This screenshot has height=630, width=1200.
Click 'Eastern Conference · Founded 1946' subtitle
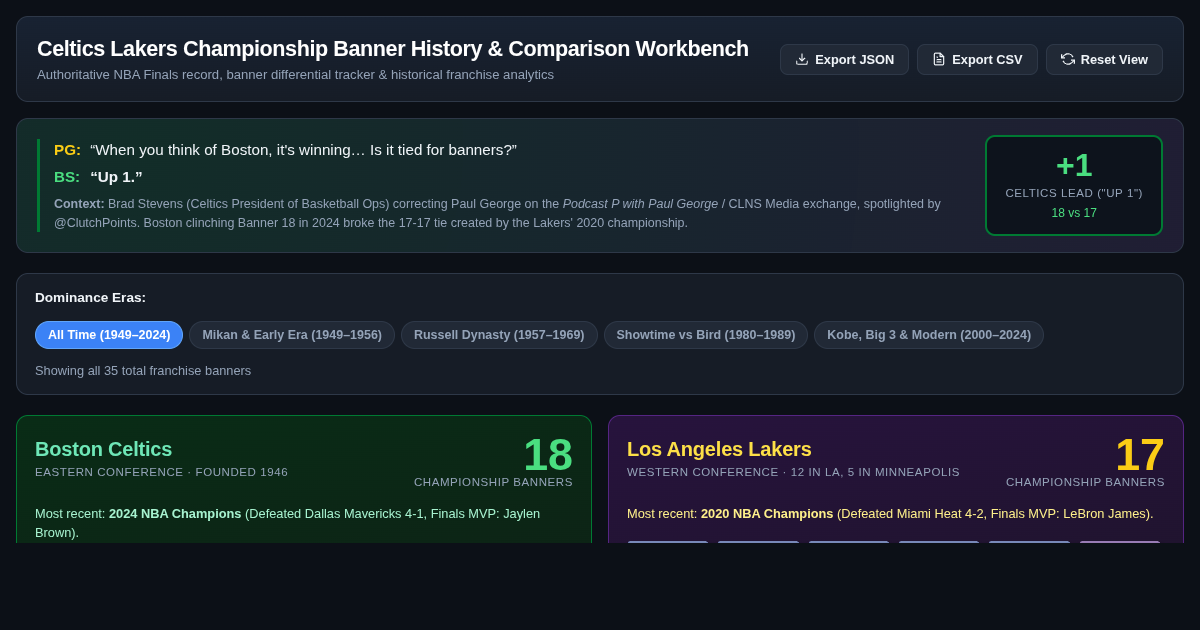161,472
